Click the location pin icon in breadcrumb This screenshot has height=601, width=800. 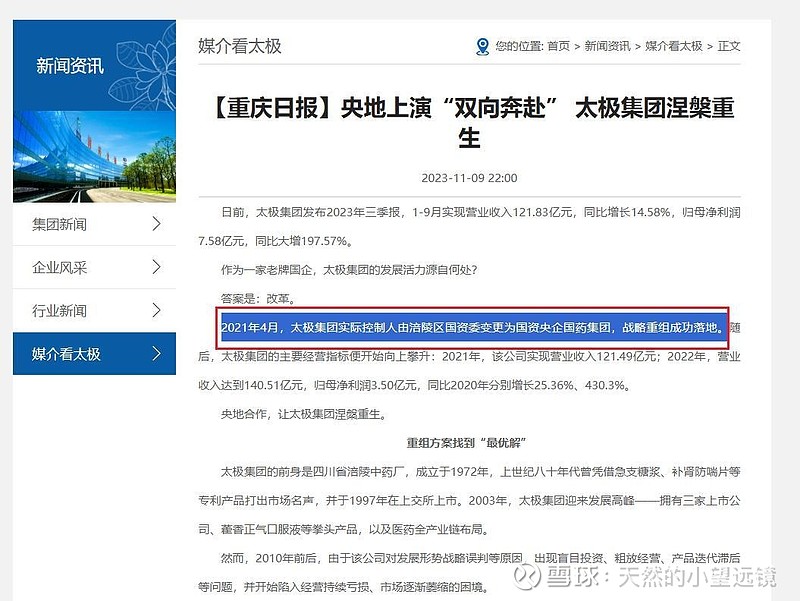[482, 46]
